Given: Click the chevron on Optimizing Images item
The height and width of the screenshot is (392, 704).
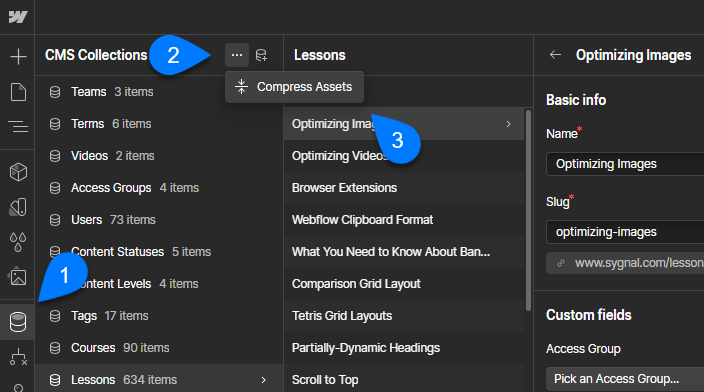Looking at the screenshot, I should tap(508, 124).
